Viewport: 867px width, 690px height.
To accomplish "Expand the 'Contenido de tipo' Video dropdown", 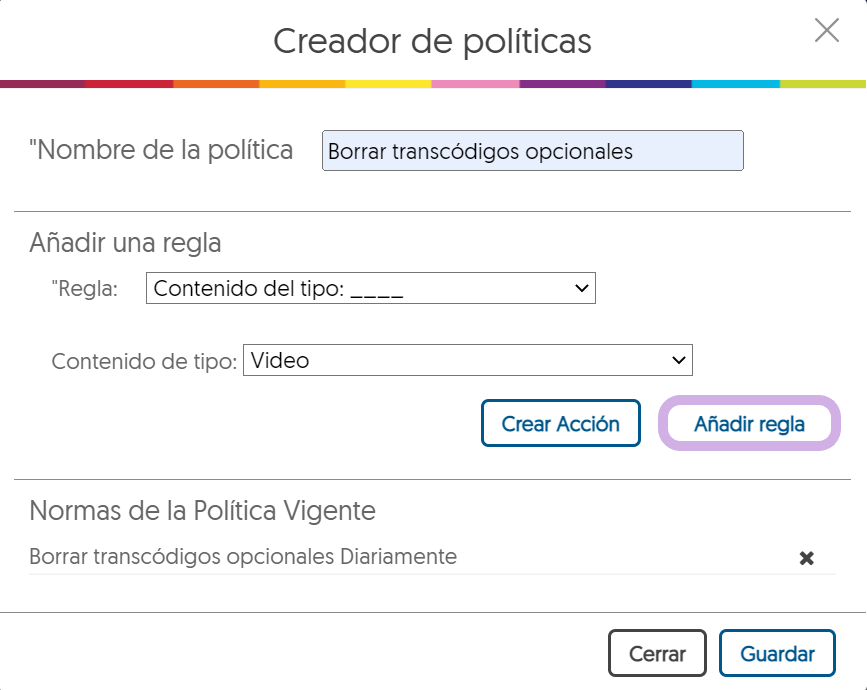I will pos(467,360).
